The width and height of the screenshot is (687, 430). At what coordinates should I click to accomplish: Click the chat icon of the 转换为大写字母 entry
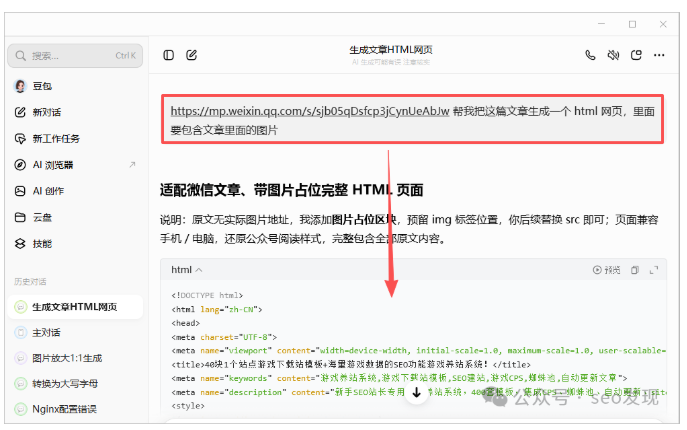pos(20,384)
